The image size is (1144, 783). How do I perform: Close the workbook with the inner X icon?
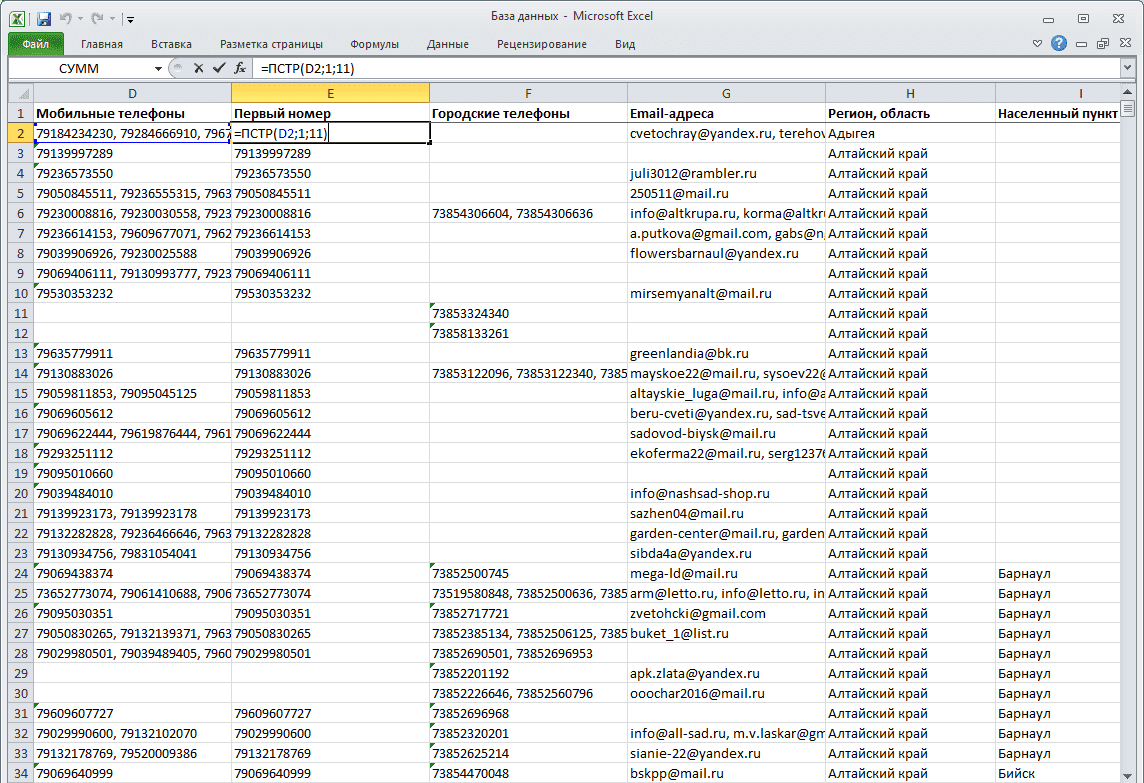[1125, 44]
